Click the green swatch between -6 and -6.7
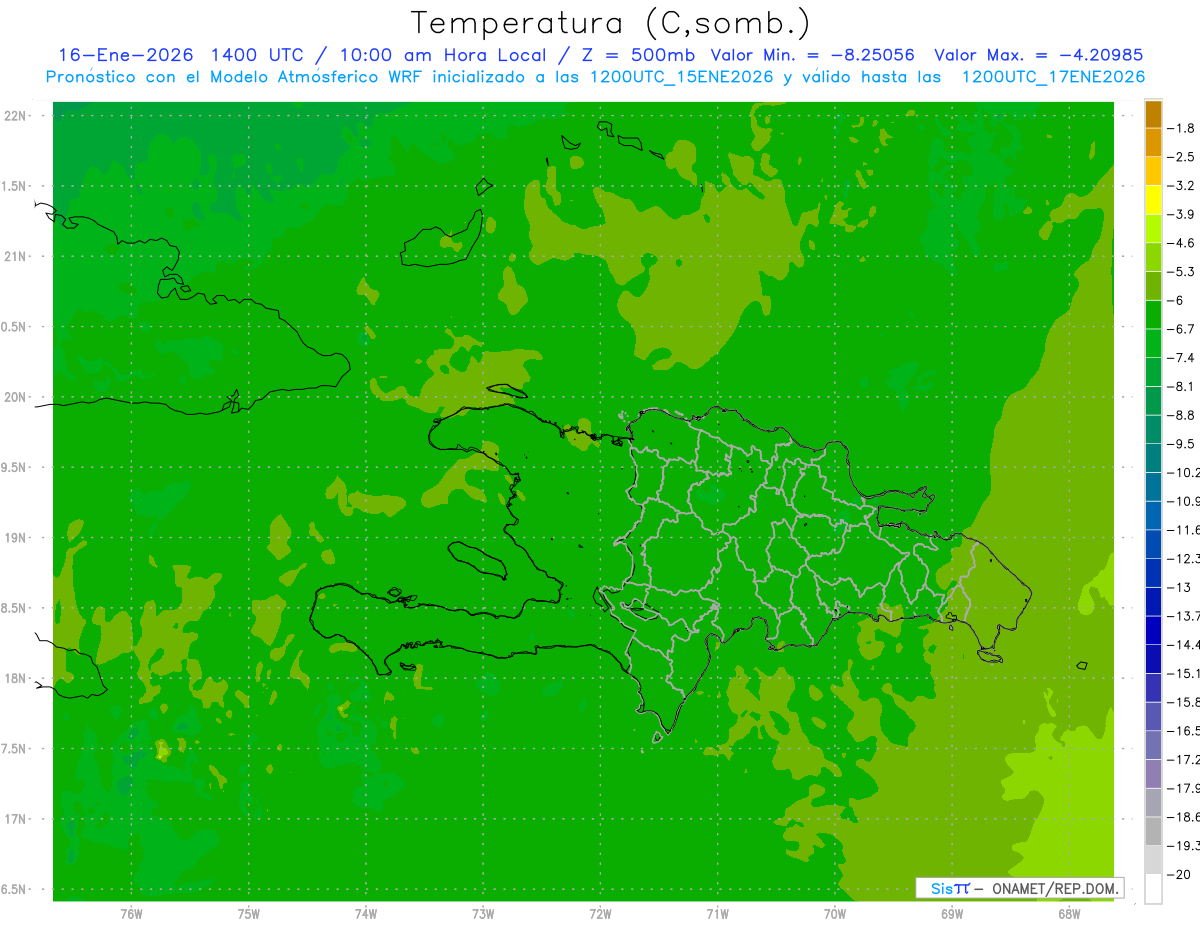The width and height of the screenshot is (1200, 927). pos(1153,315)
